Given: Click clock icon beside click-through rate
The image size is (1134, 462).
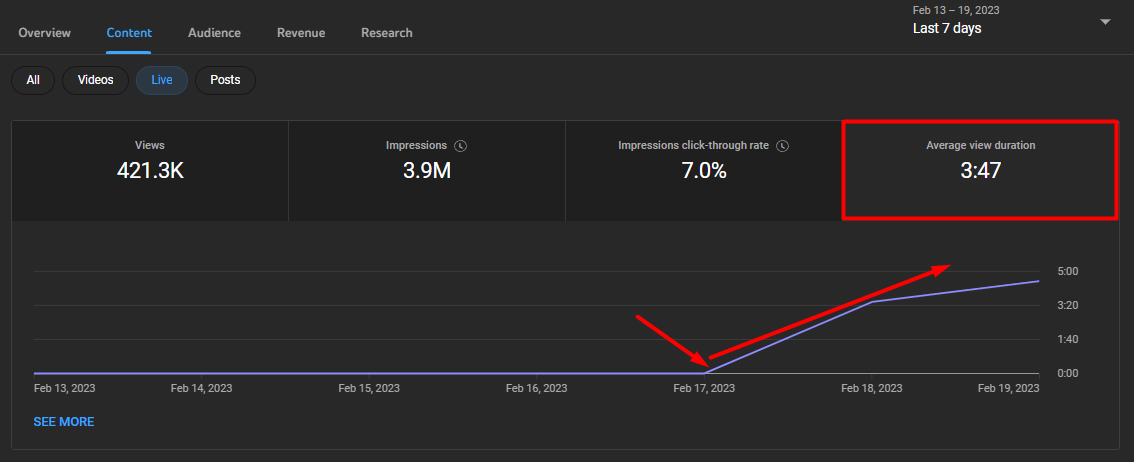Looking at the screenshot, I should point(783,146).
